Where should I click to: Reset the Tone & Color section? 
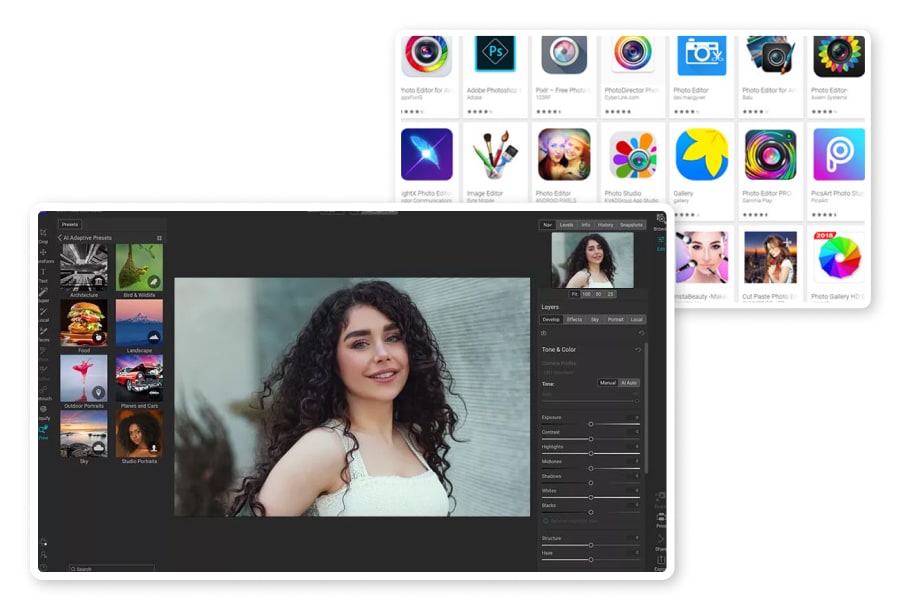638,349
